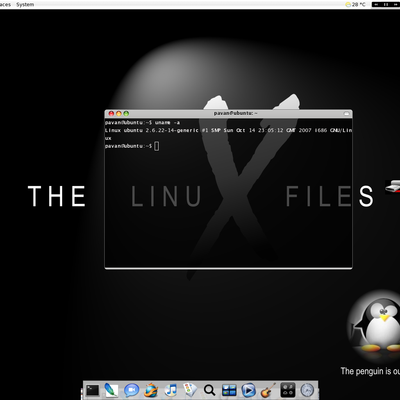Minimize the terminal with the yellow button
The height and width of the screenshot is (400, 400).
point(119,114)
